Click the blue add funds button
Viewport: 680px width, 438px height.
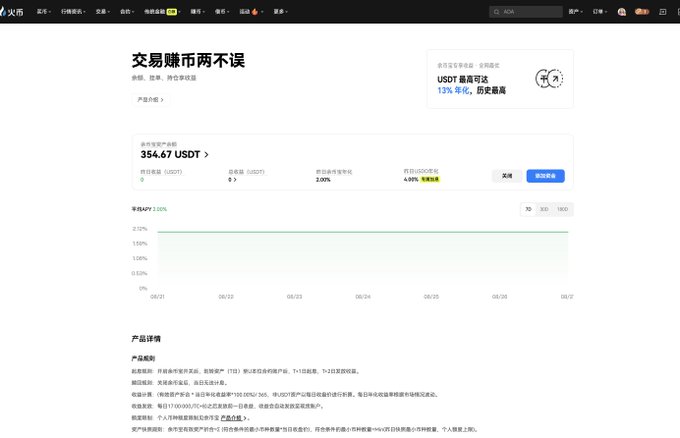(546, 176)
